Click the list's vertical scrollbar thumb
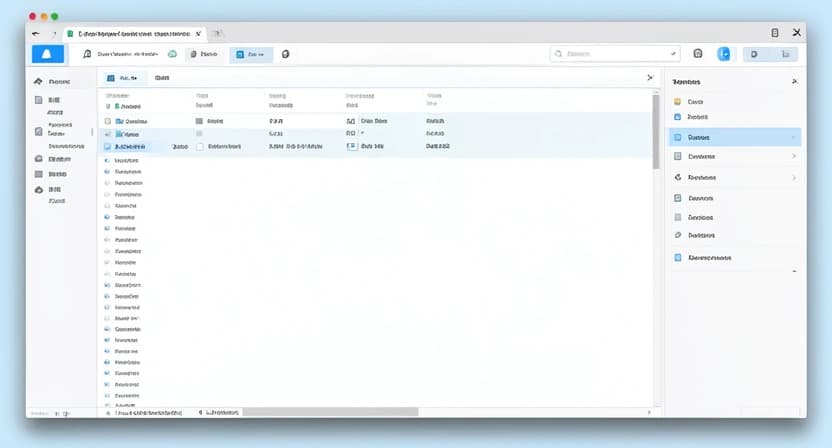The image size is (832, 448). (656, 132)
